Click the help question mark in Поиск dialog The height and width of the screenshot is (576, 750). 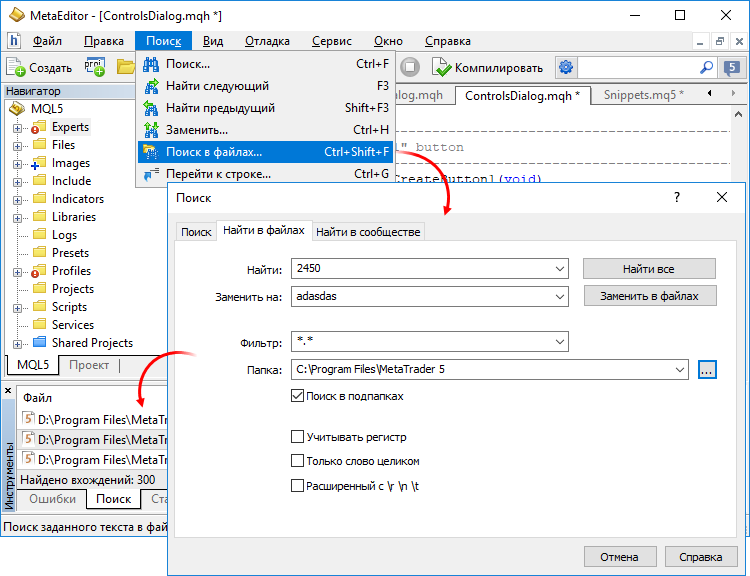(x=676, y=197)
